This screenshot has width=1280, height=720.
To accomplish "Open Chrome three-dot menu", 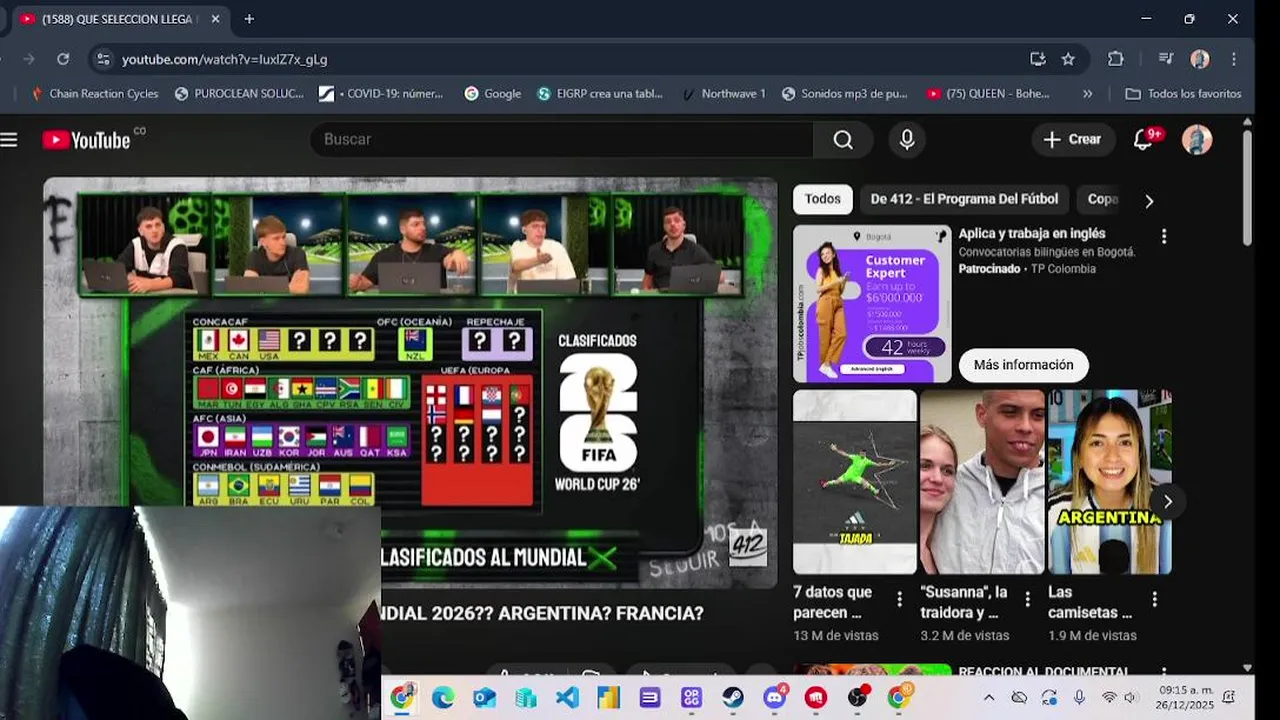I will point(1234,59).
